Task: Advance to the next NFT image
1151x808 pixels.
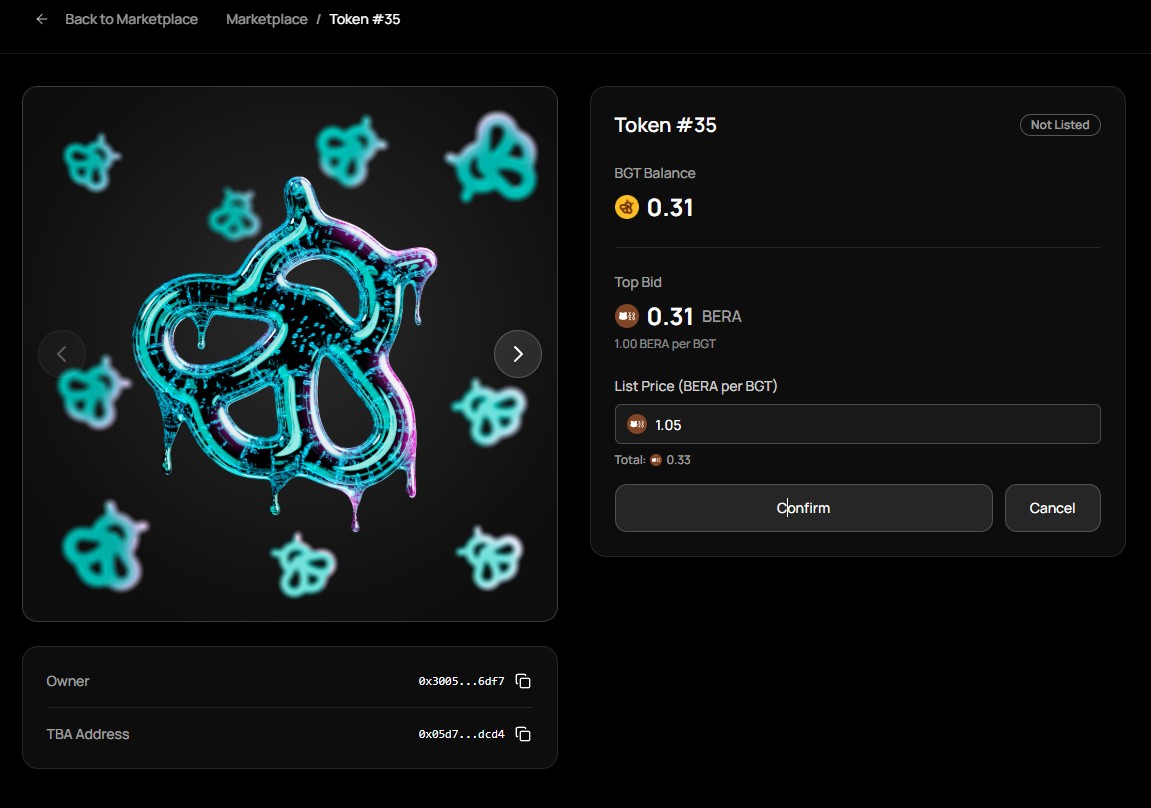Action: tap(518, 353)
